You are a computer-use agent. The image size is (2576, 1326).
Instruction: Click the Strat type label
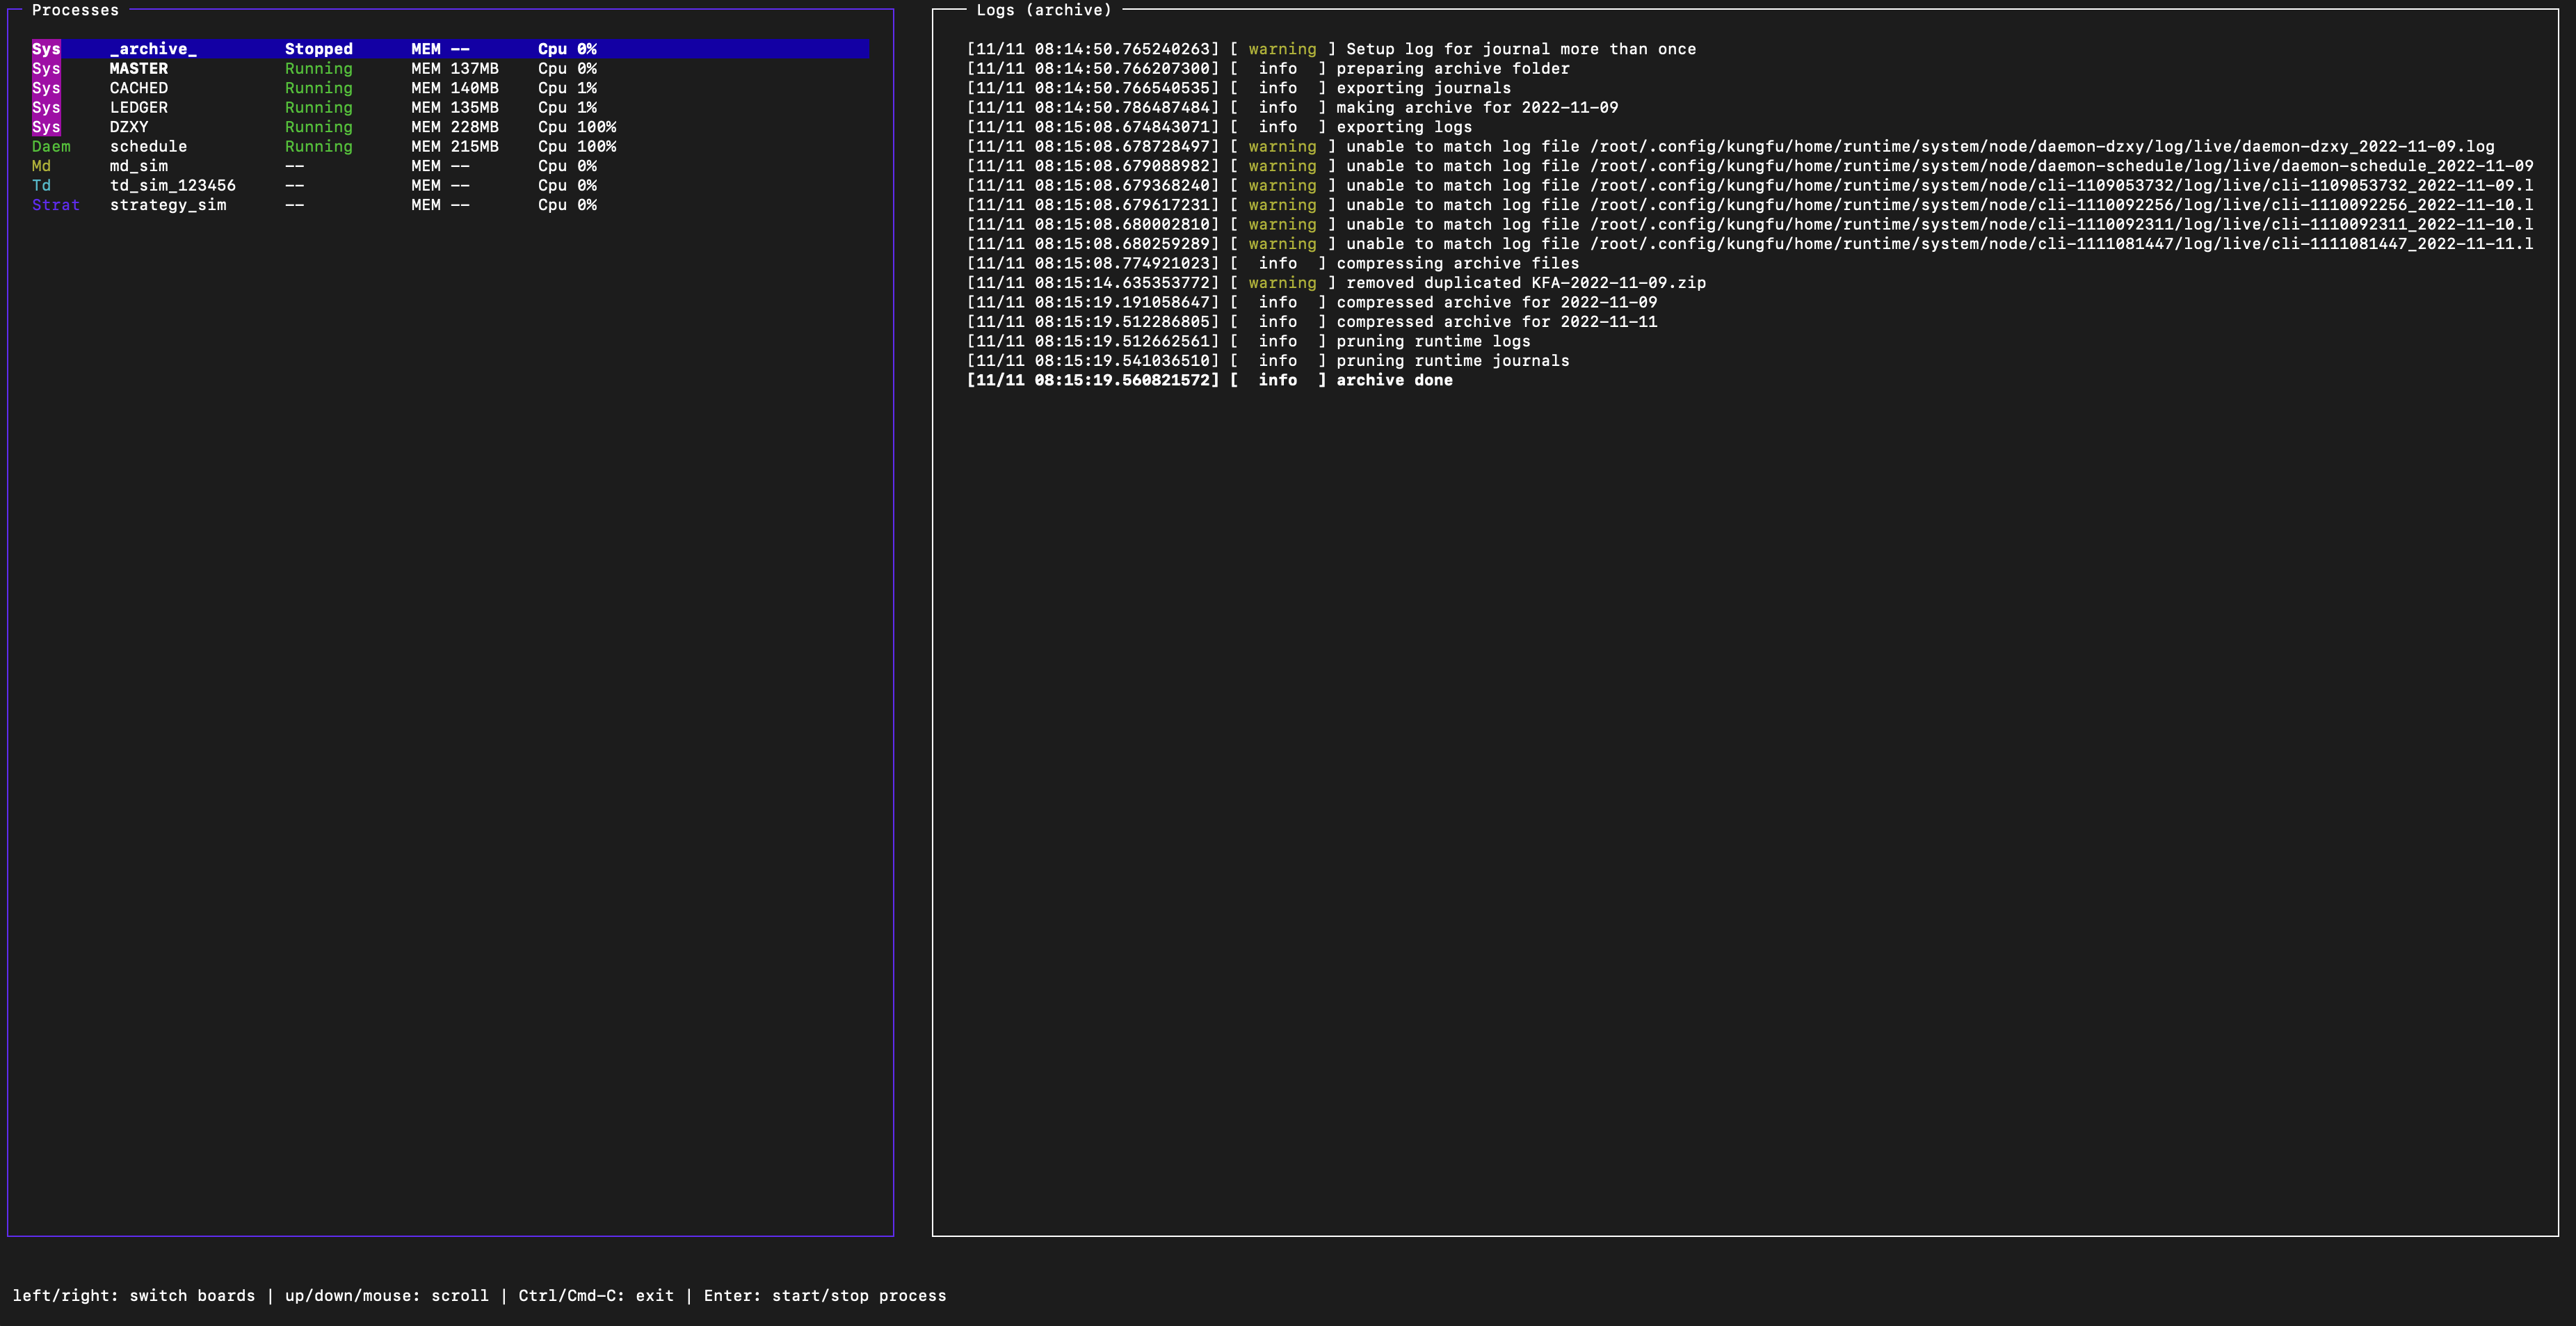[x=56, y=205]
